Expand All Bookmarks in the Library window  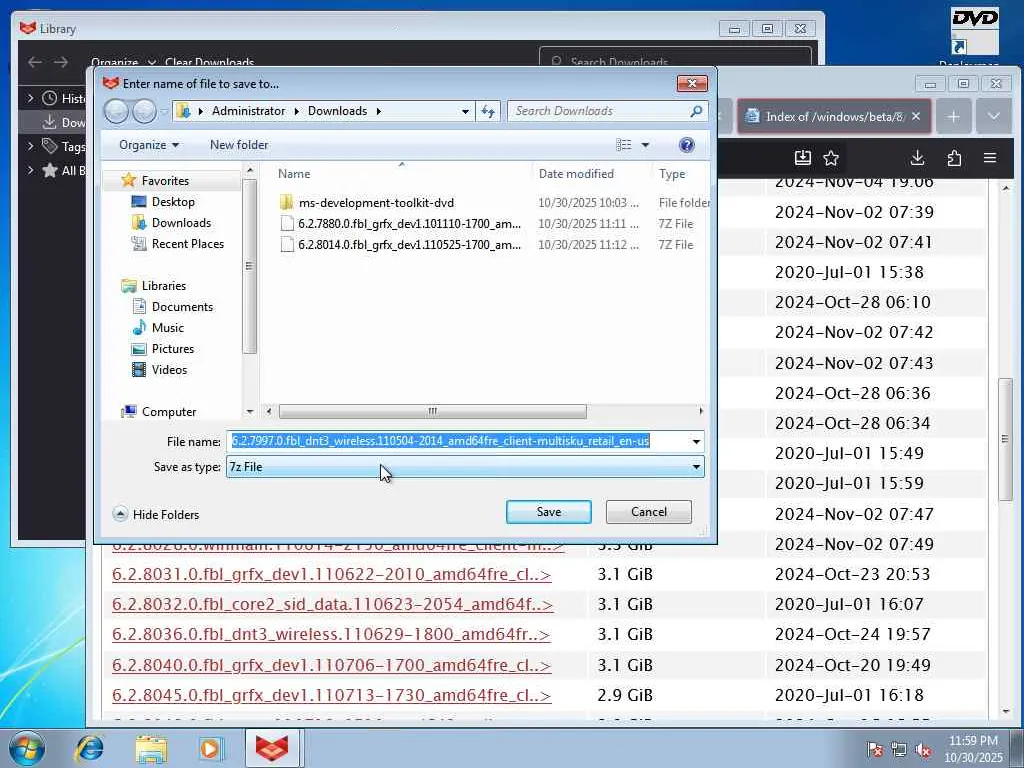tap(30, 170)
